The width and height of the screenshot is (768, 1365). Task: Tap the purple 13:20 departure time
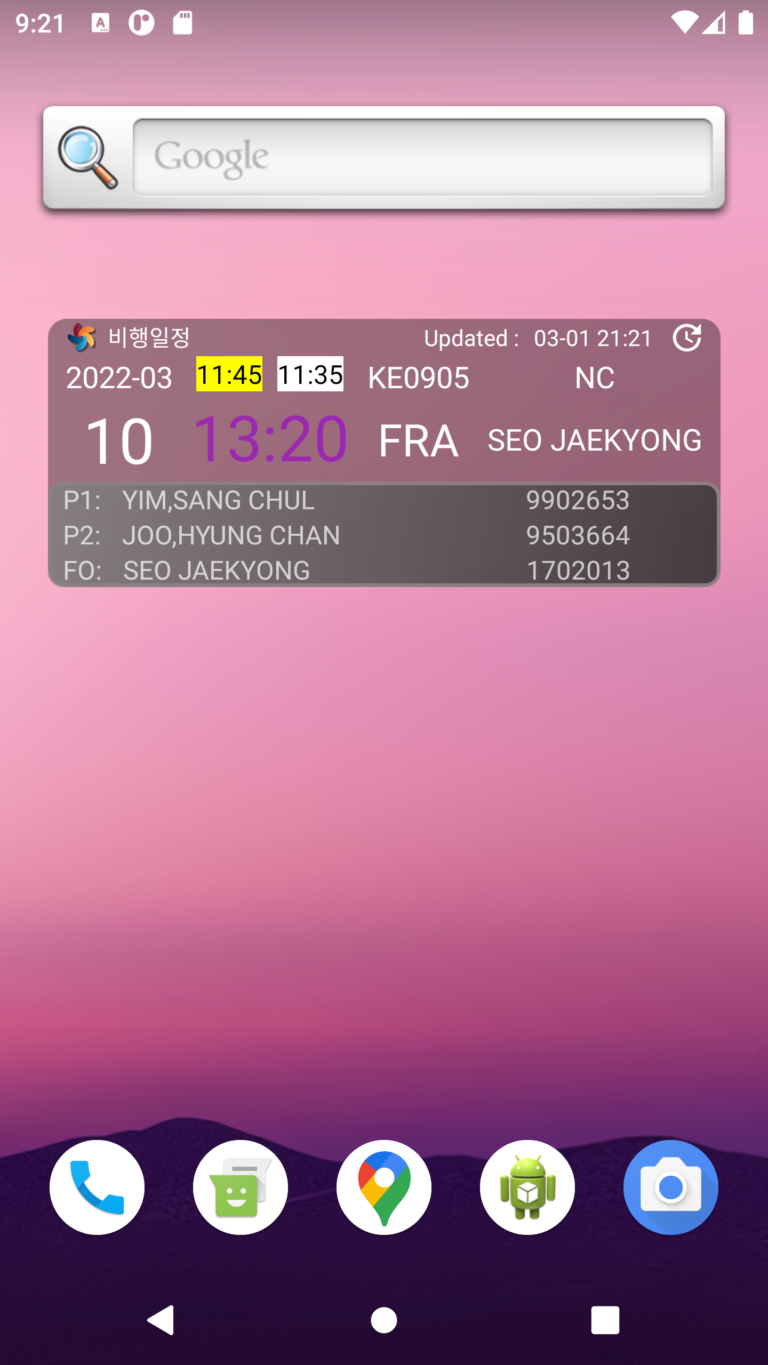coord(270,438)
